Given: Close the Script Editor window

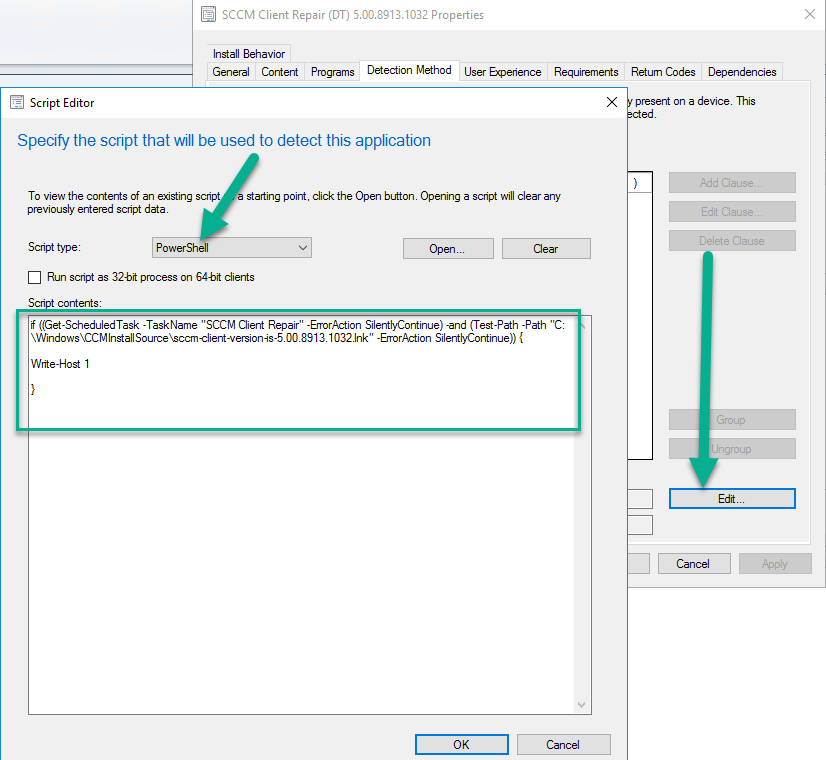Looking at the screenshot, I should pyautogui.click(x=612, y=102).
